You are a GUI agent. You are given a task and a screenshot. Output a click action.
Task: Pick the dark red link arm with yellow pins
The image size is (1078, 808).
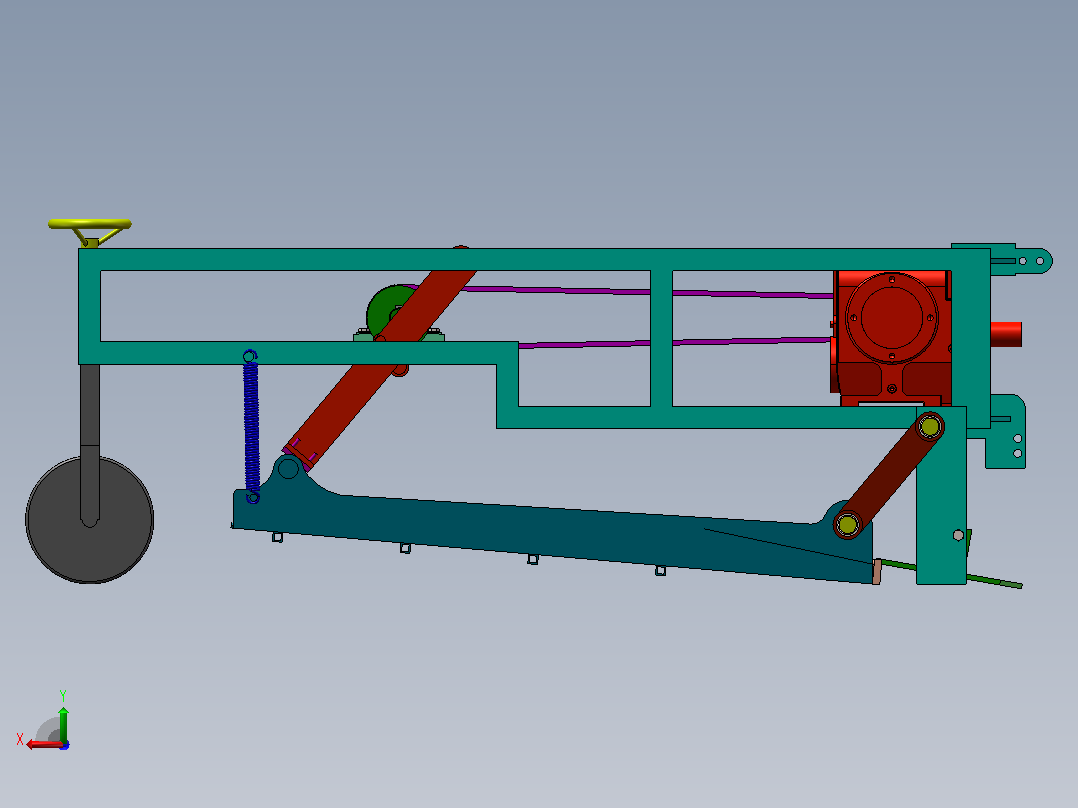tap(889, 476)
